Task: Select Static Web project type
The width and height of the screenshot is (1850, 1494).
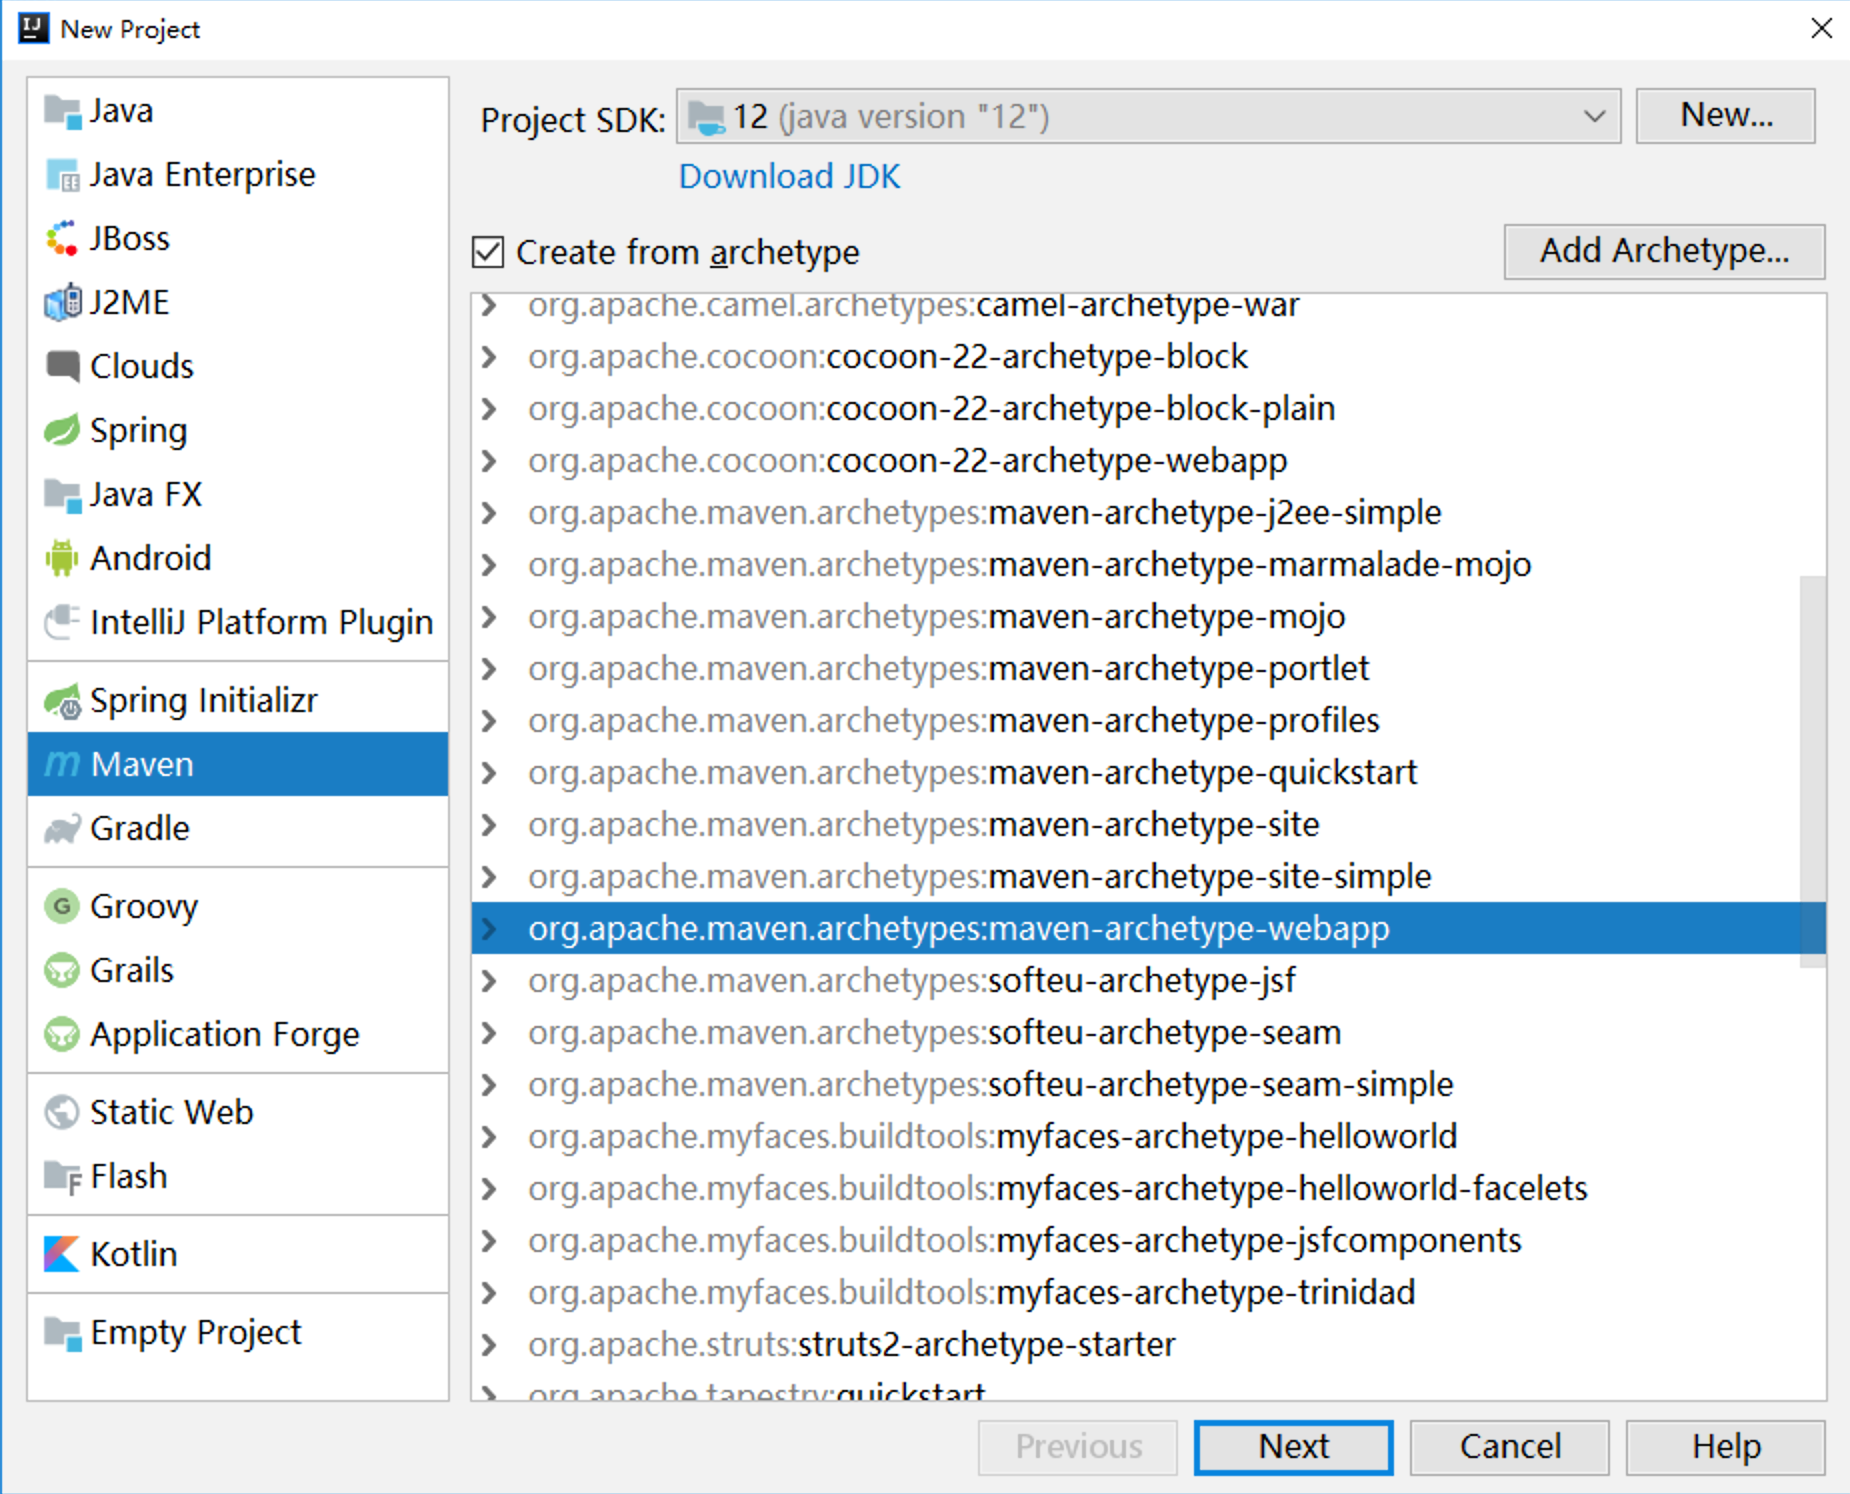Action: click(238, 1112)
